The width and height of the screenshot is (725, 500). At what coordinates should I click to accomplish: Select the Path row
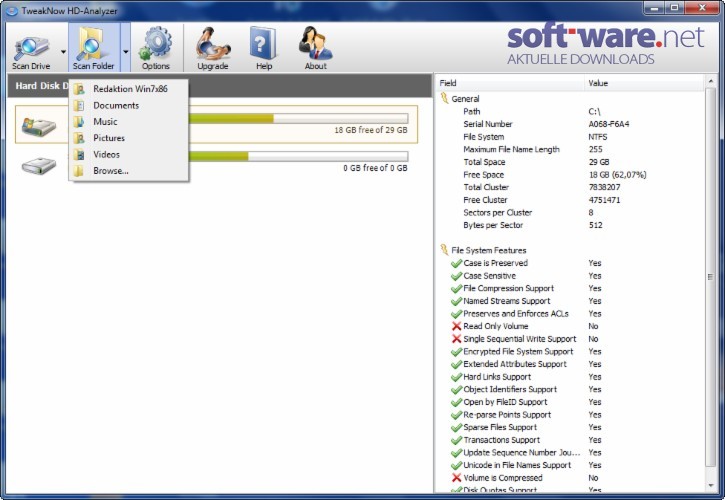click(x=570, y=111)
